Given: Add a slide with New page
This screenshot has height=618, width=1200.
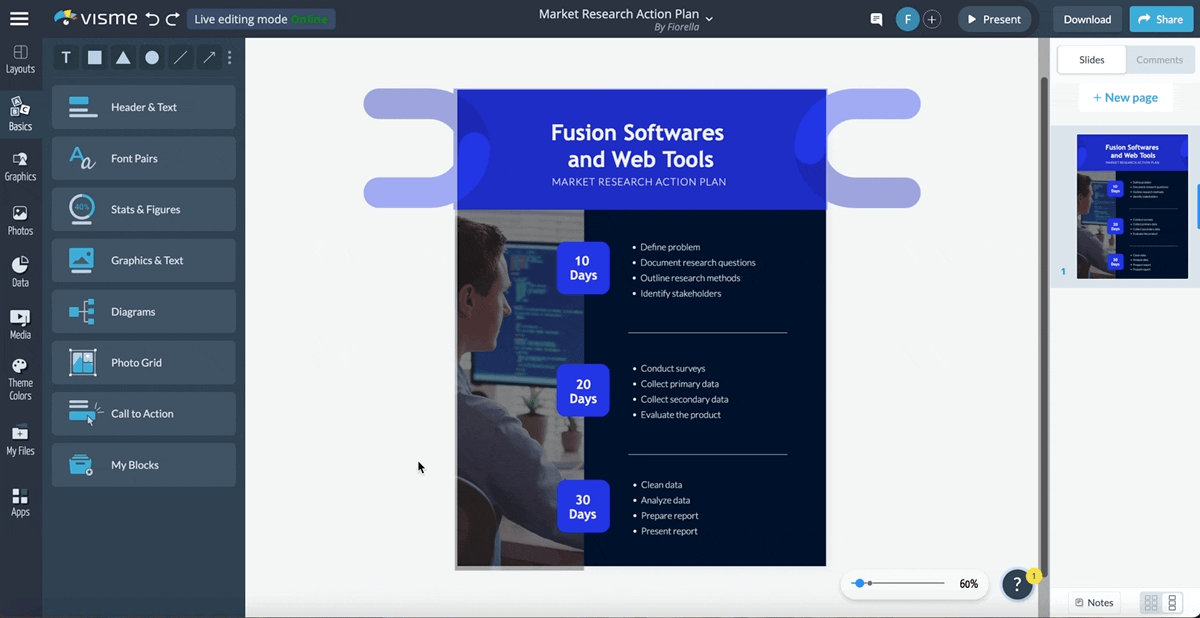Looking at the screenshot, I should click(1125, 98).
